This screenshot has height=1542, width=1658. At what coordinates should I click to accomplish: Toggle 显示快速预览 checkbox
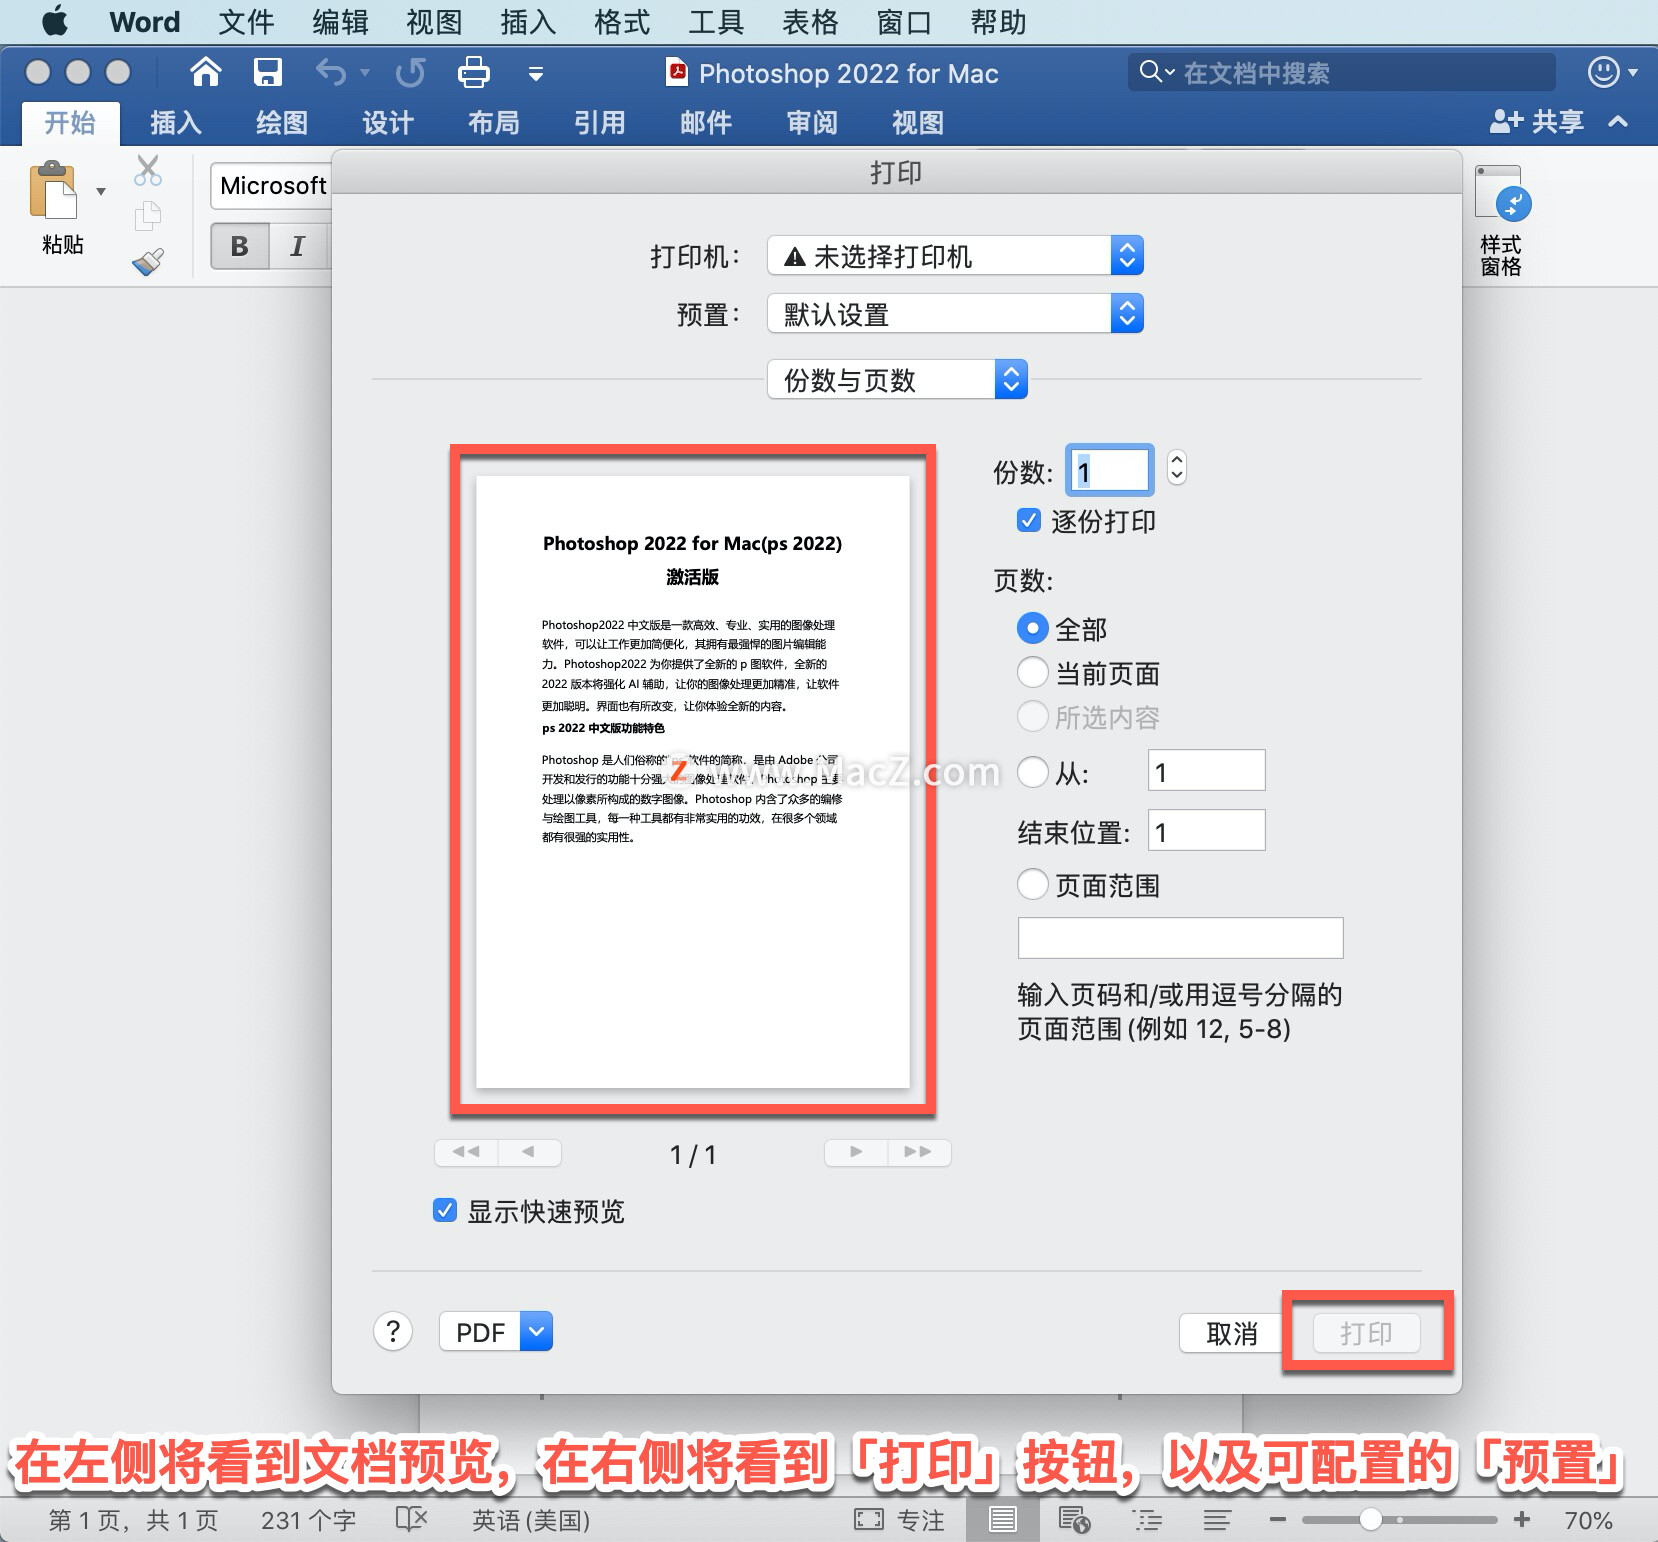(445, 1210)
